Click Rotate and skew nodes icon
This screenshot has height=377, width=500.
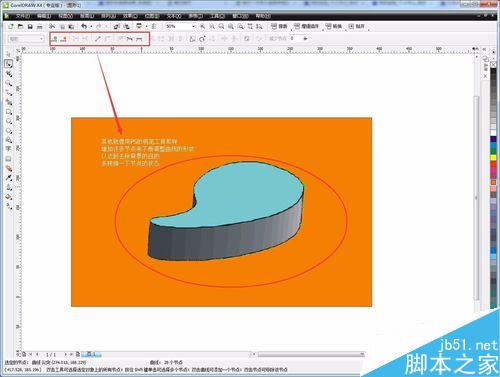[x=202, y=39]
